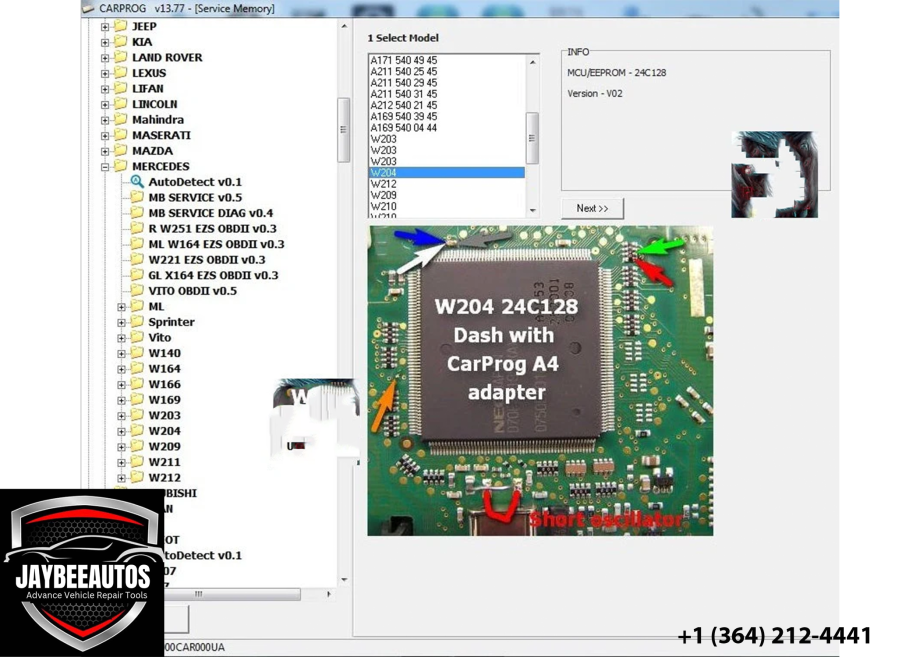
Task: Expand the W169 tree node
Action: (121, 400)
